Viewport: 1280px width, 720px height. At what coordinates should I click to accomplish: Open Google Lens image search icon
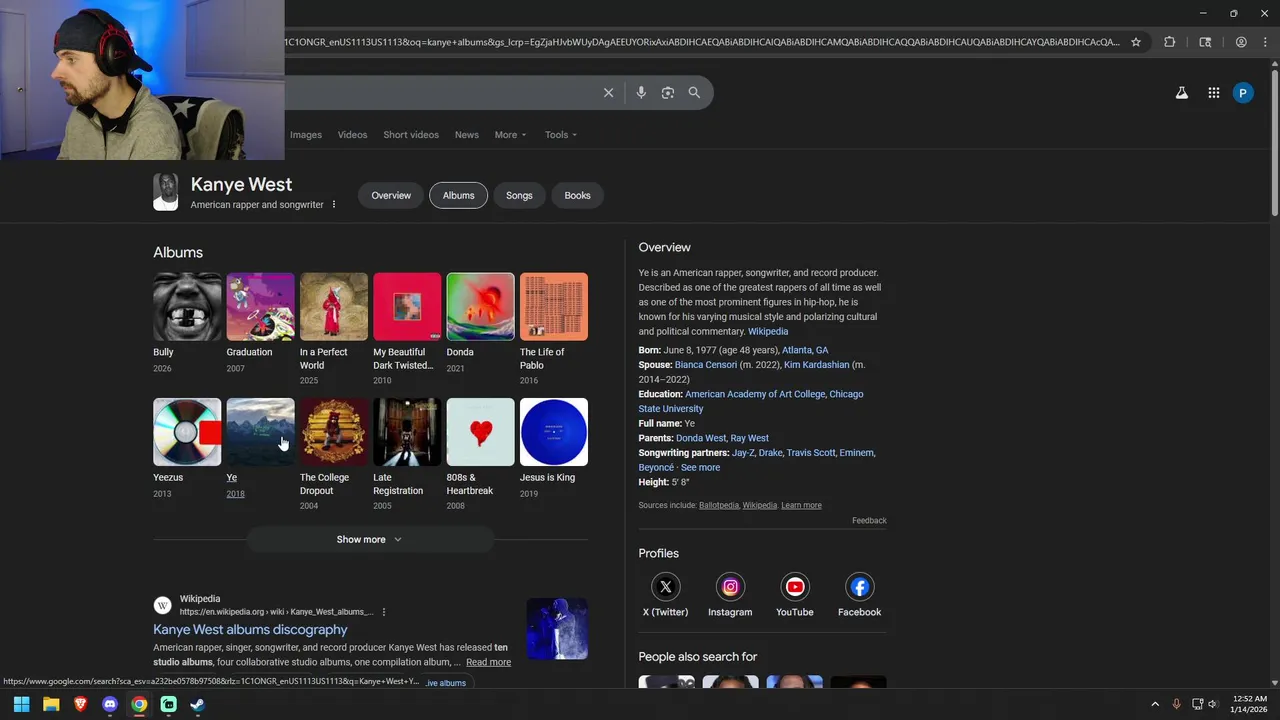(x=668, y=93)
